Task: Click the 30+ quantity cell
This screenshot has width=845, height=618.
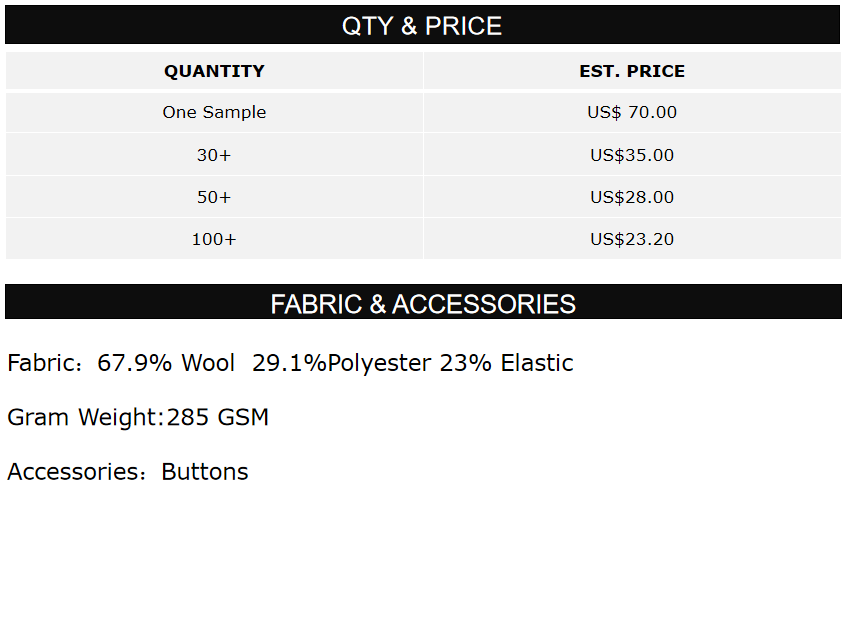Action: pyautogui.click(x=214, y=156)
